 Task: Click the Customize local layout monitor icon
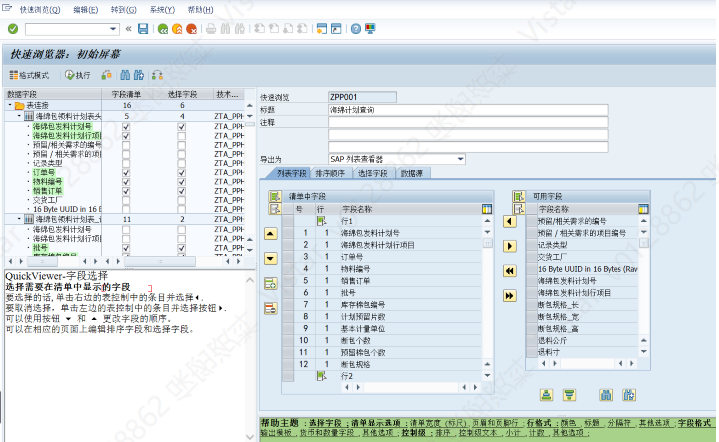pyautogui.click(x=370, y=29)
